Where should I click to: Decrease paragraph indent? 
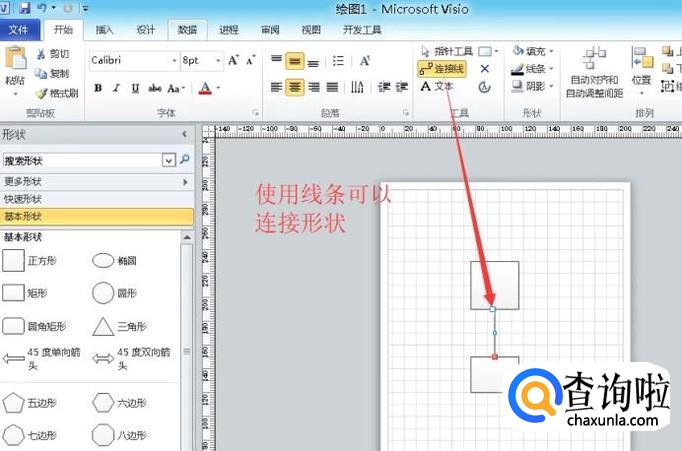384,87
